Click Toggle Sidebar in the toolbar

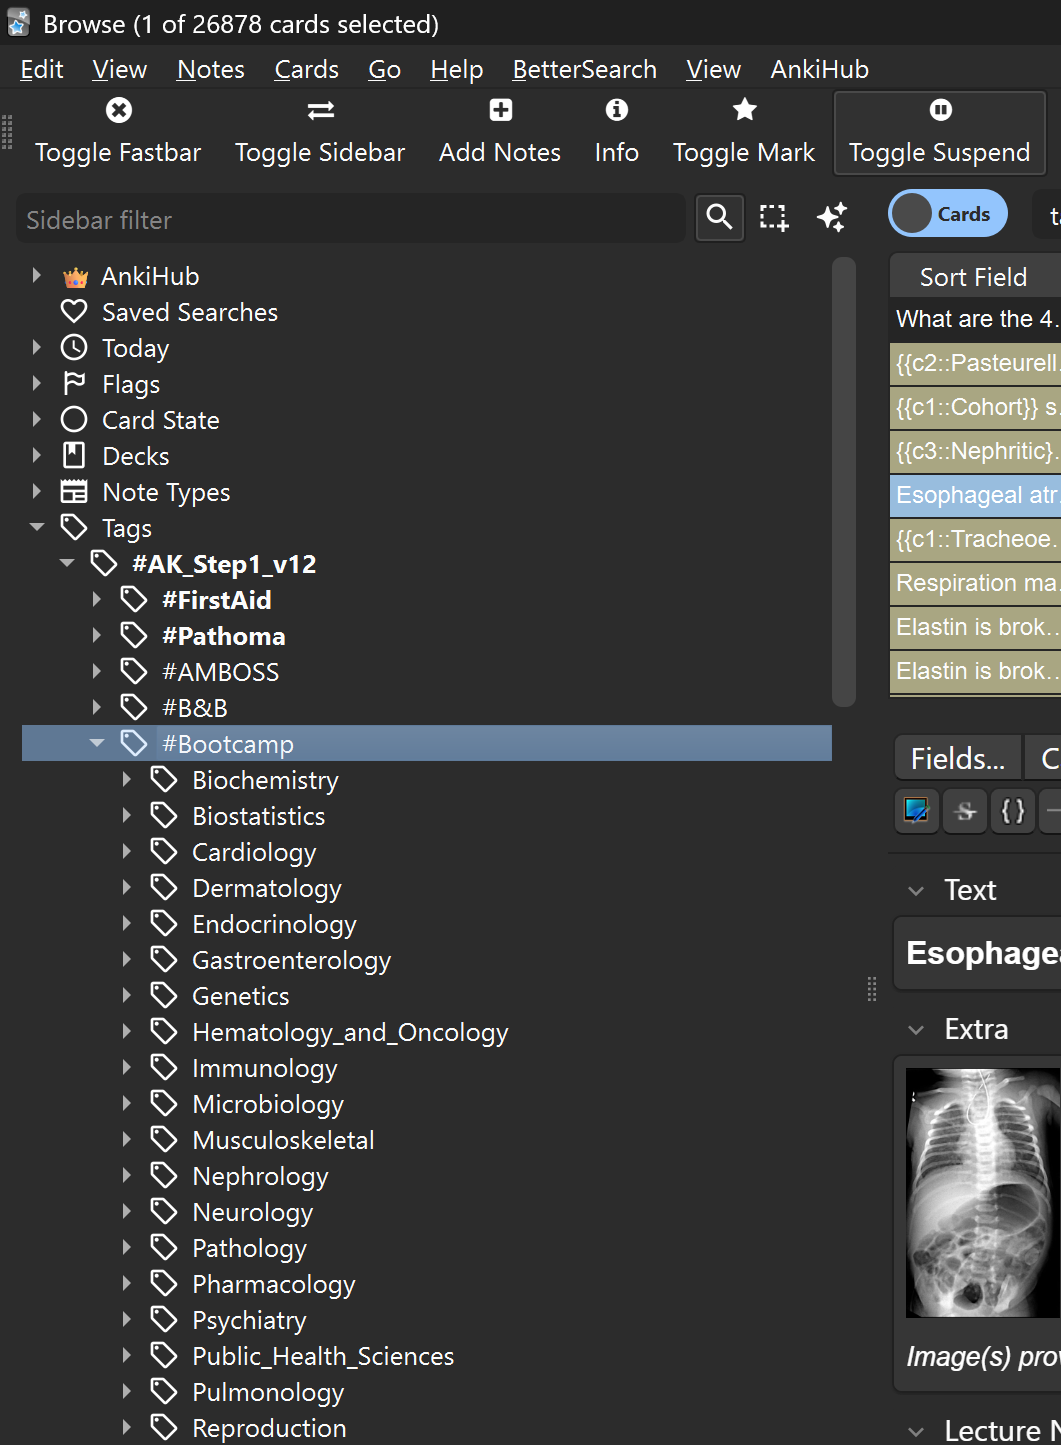point(320,131)
